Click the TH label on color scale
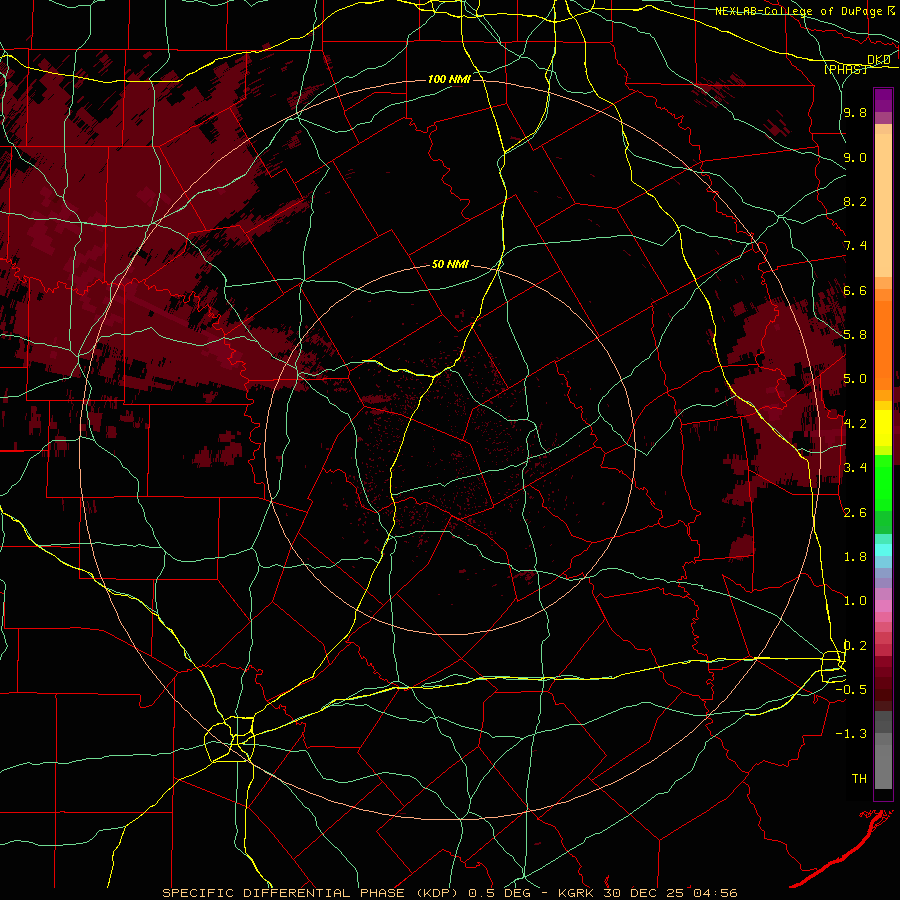 pos(859,779)
